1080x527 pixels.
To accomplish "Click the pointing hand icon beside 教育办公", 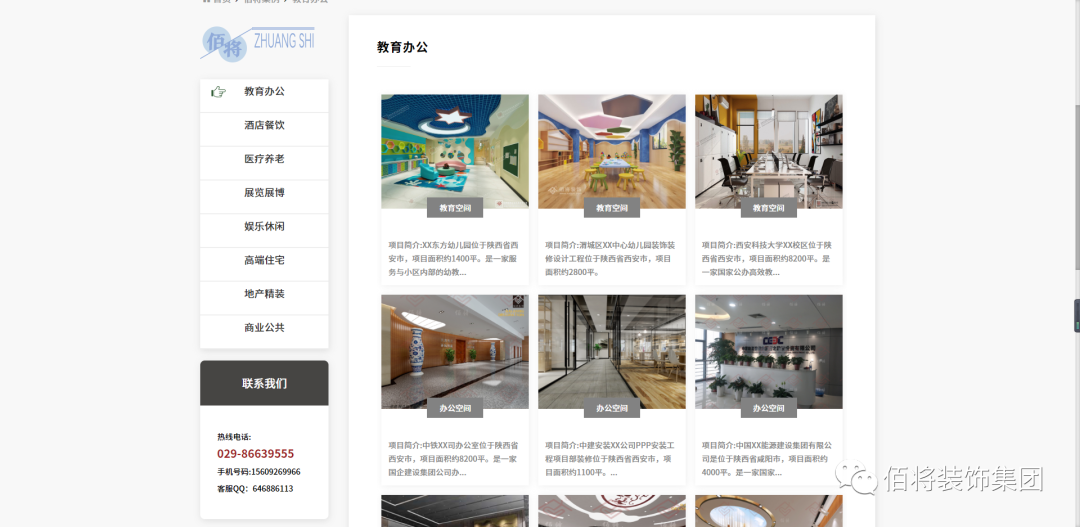I will [x=218, y=92].
